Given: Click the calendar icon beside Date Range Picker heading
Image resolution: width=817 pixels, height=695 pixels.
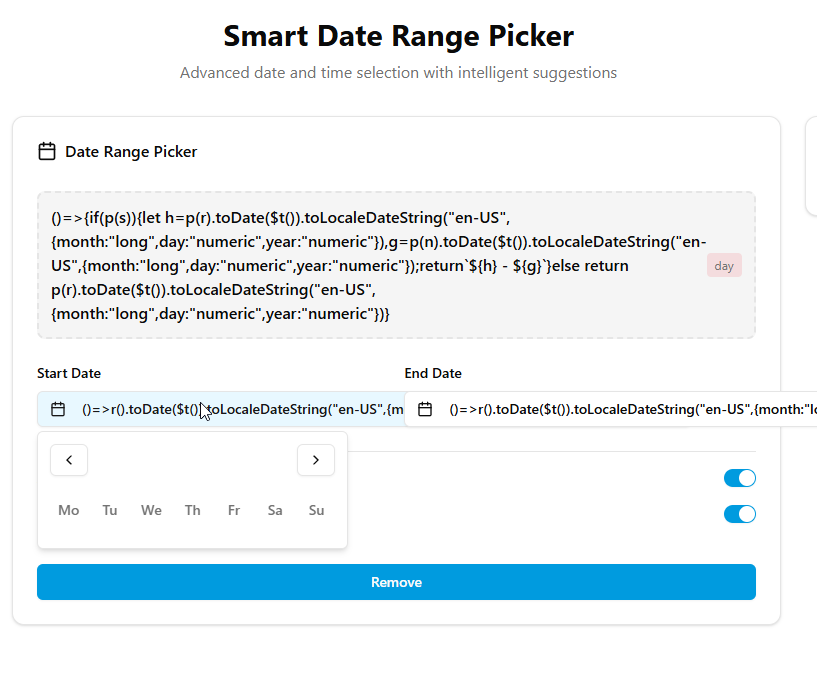Looking at the screenshot, I should coord(46,152).
